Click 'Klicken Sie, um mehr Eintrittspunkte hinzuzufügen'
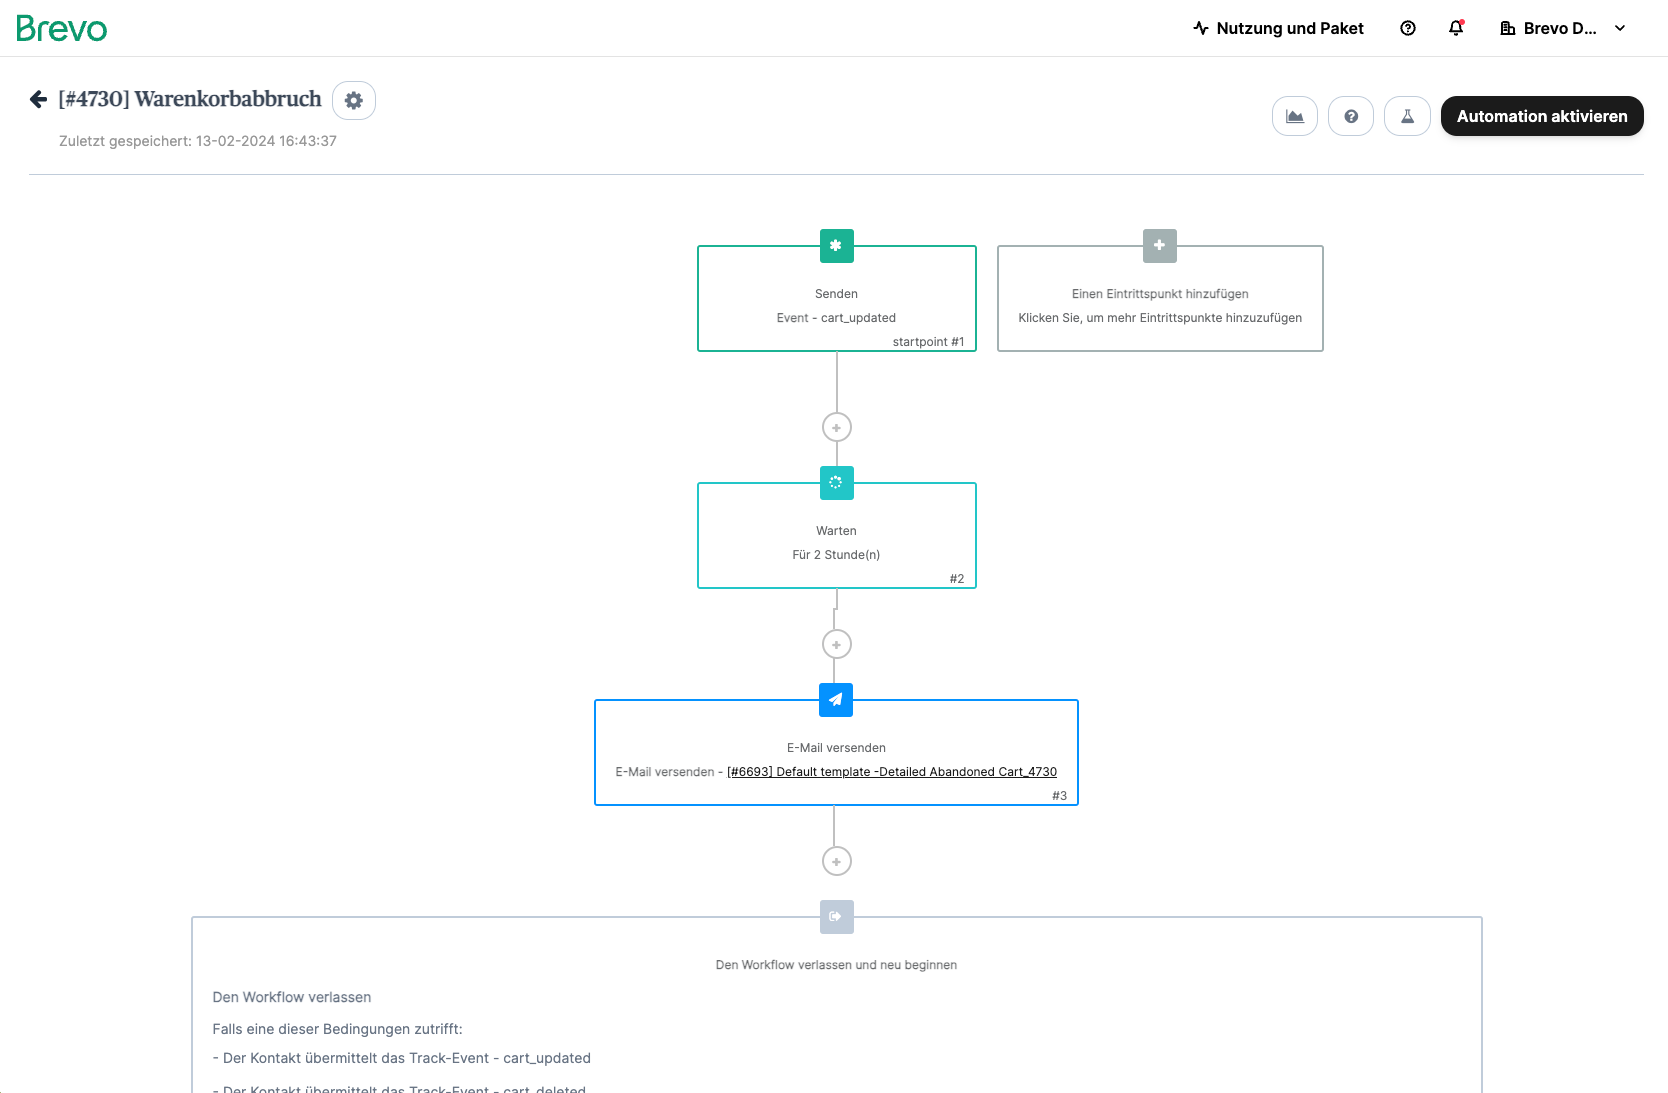The height and width of the screenshot is (1093, 1668). (x=1160, y=318)
